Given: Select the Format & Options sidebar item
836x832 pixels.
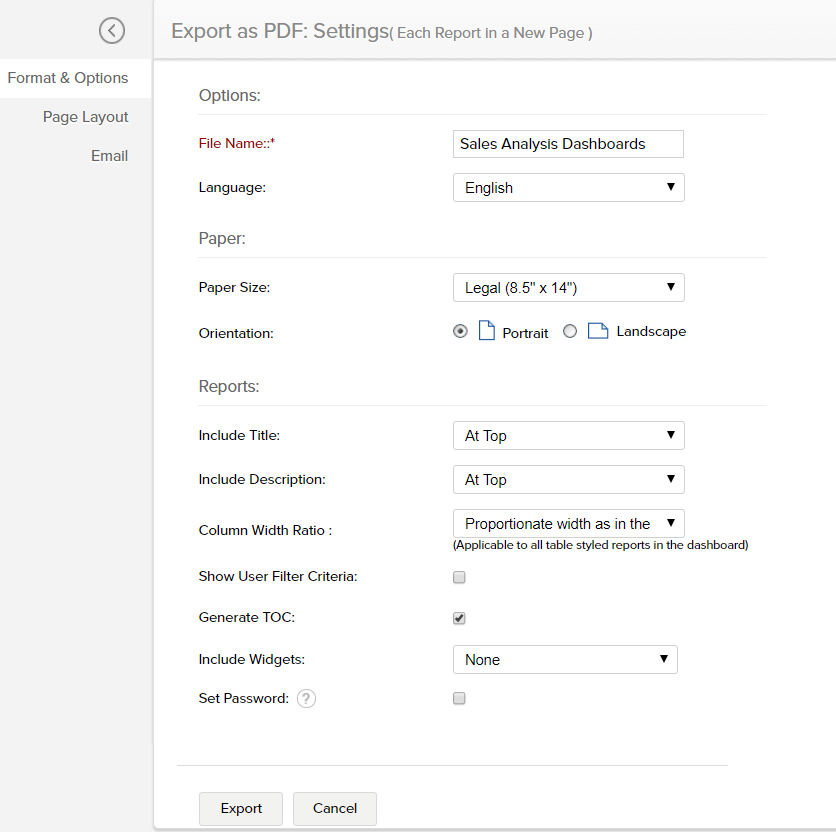Looking at the screenshot, I should tap(67, 77).
